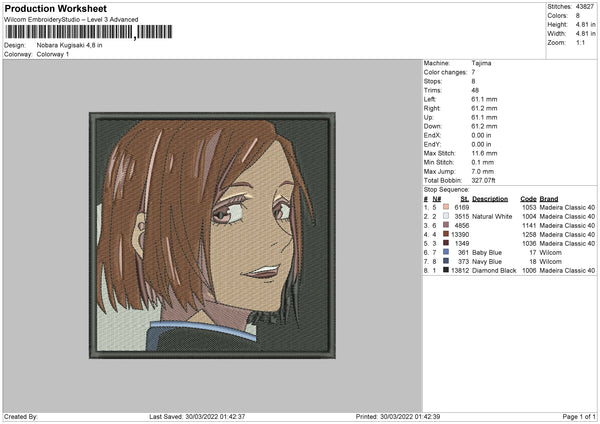Click the Colorway 1 value

pyautogui.click(x=53, y=54)
